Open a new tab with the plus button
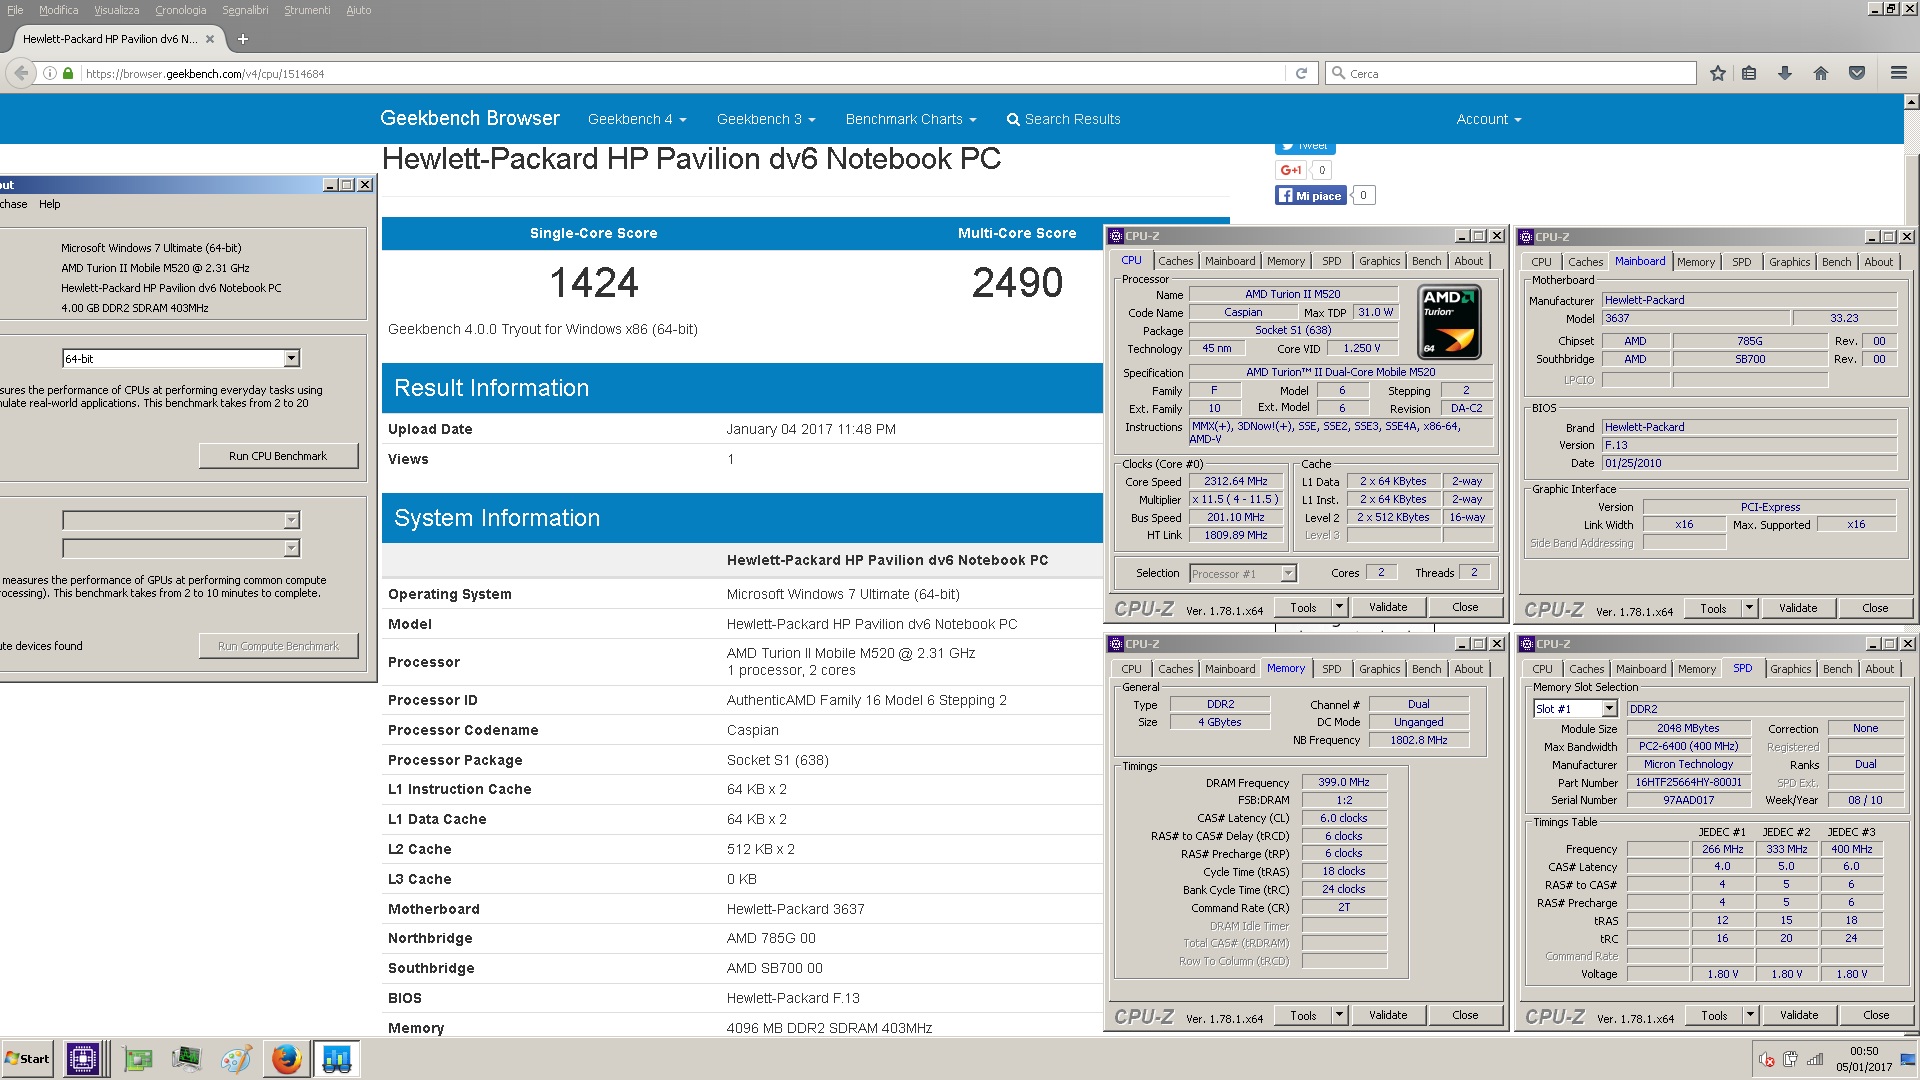The image size is (1920, 1080). 243,39
